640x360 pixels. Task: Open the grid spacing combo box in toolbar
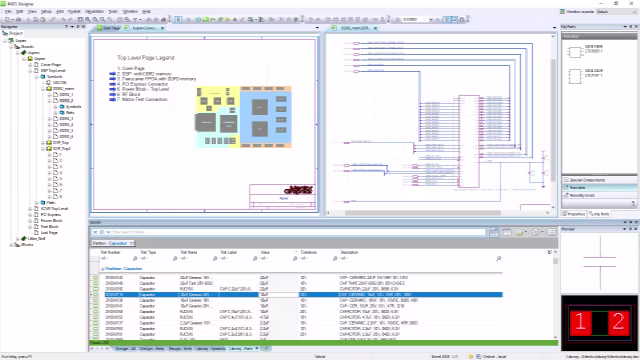click(431, 19)
